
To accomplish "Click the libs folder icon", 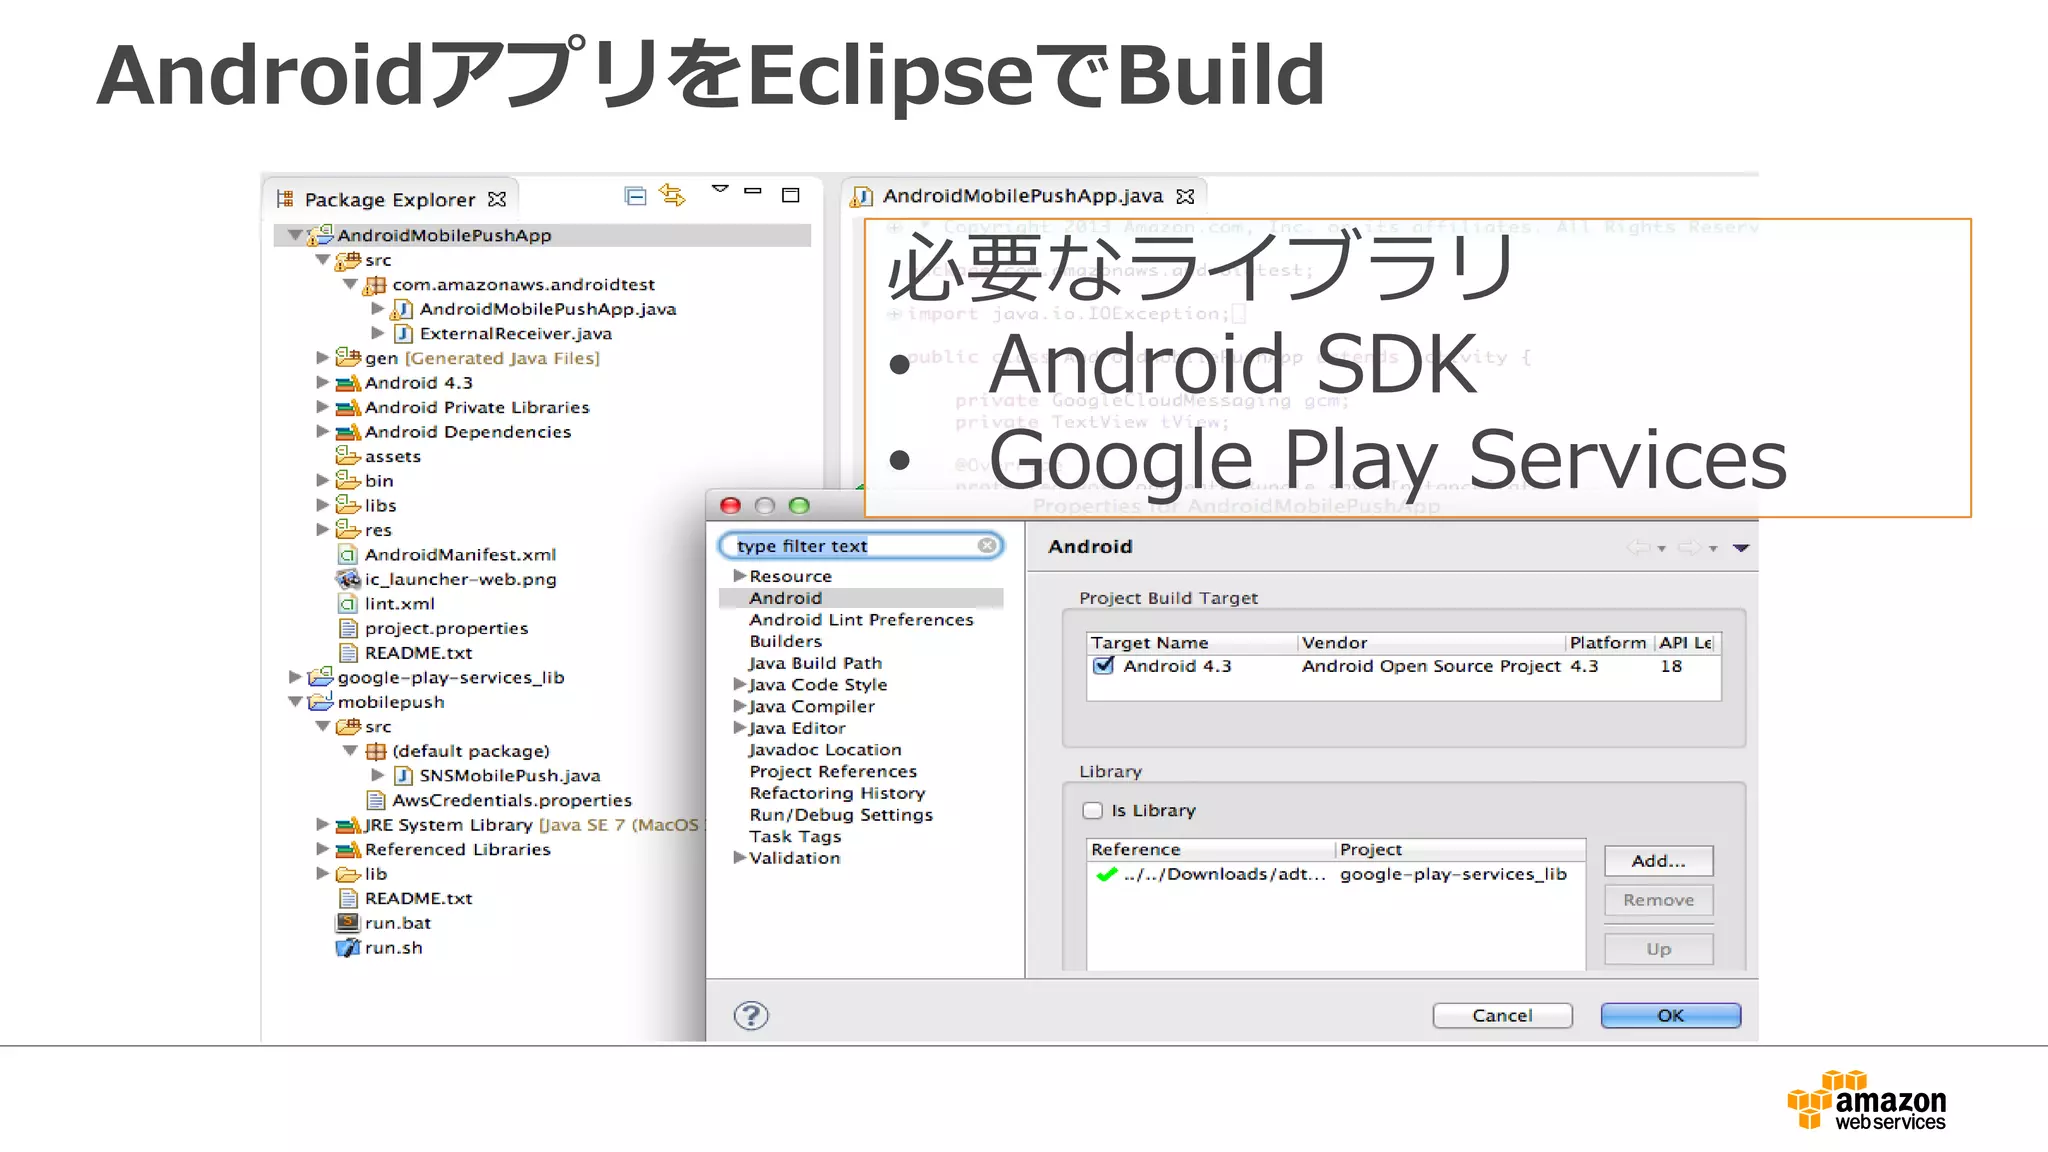I will click(x=348, y=505).
